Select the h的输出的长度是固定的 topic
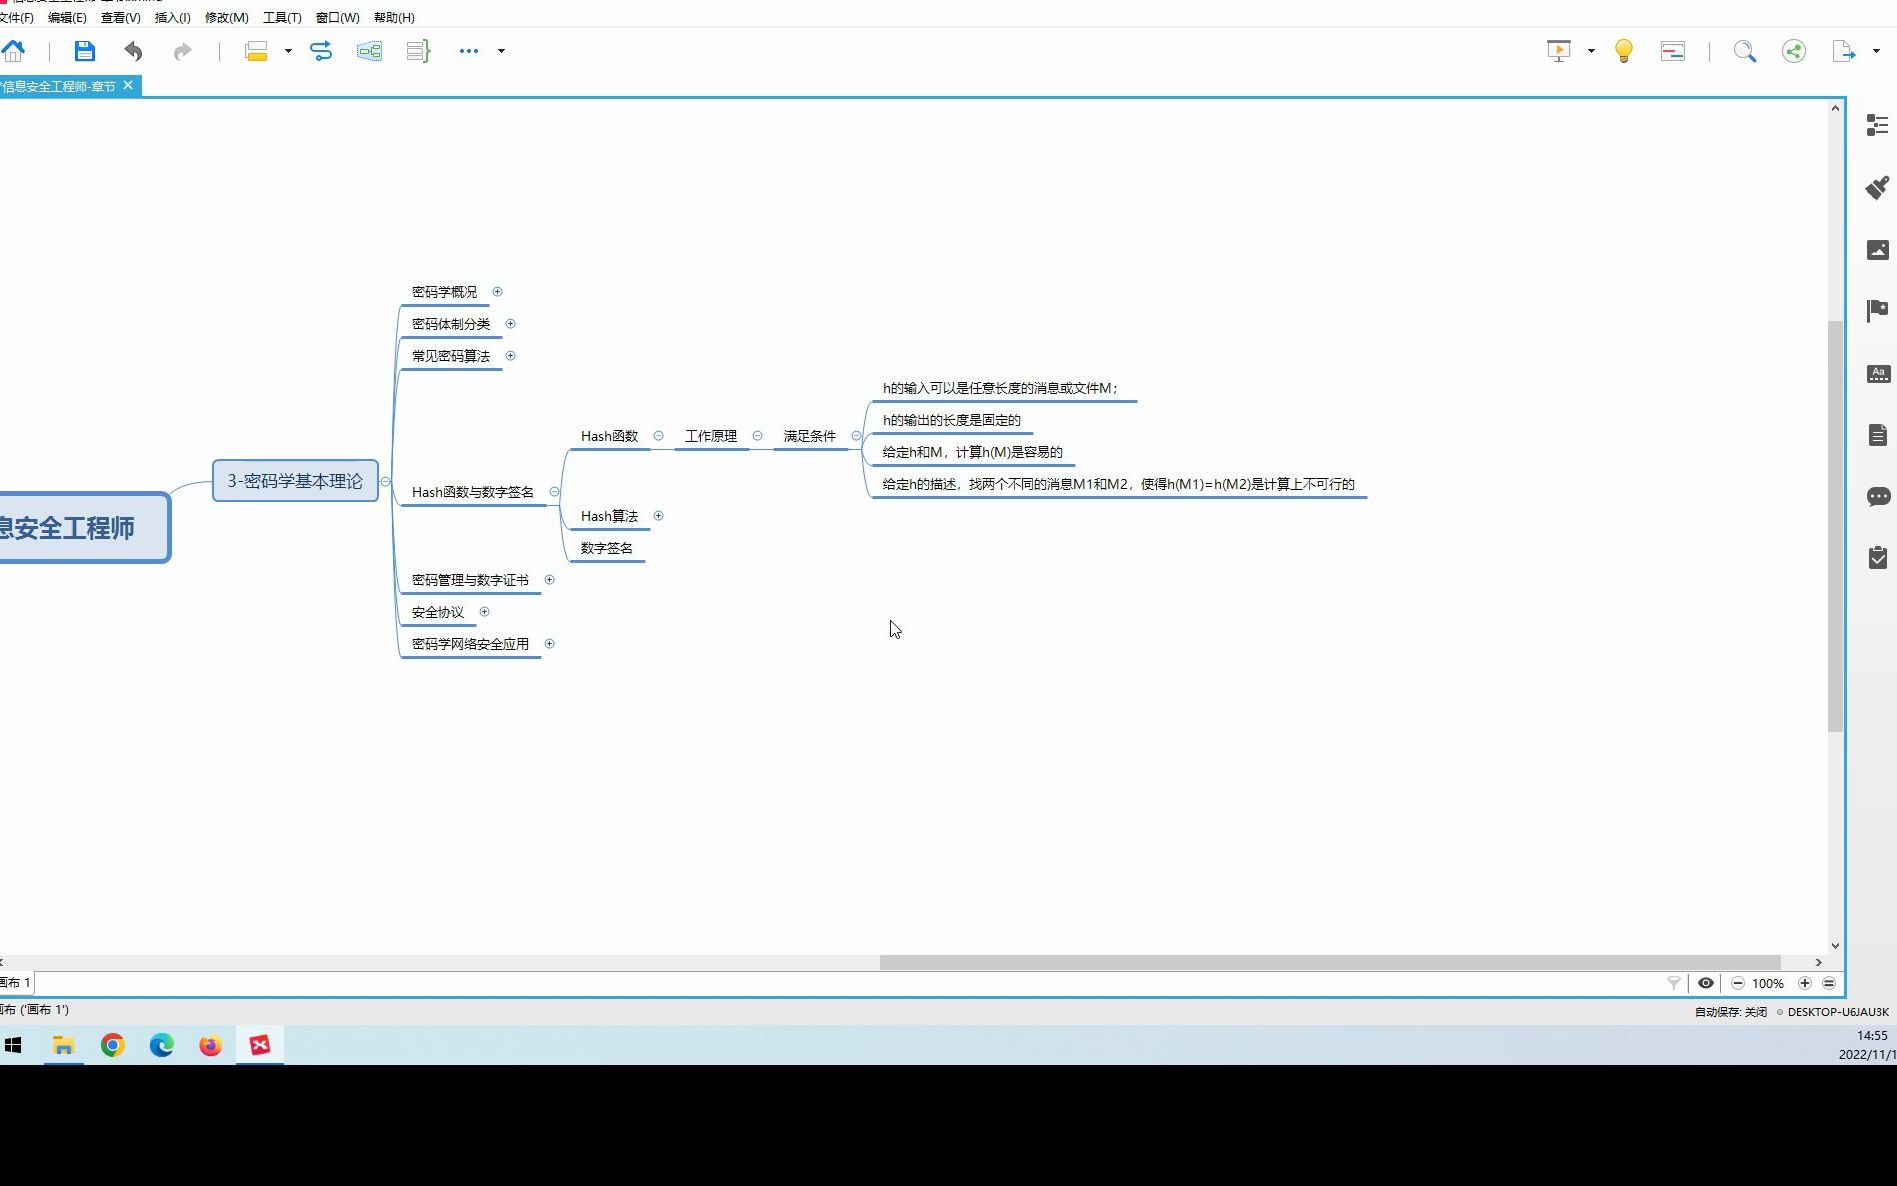Viewport: 1897px width, 1186px height. click(x=952, y=420)
